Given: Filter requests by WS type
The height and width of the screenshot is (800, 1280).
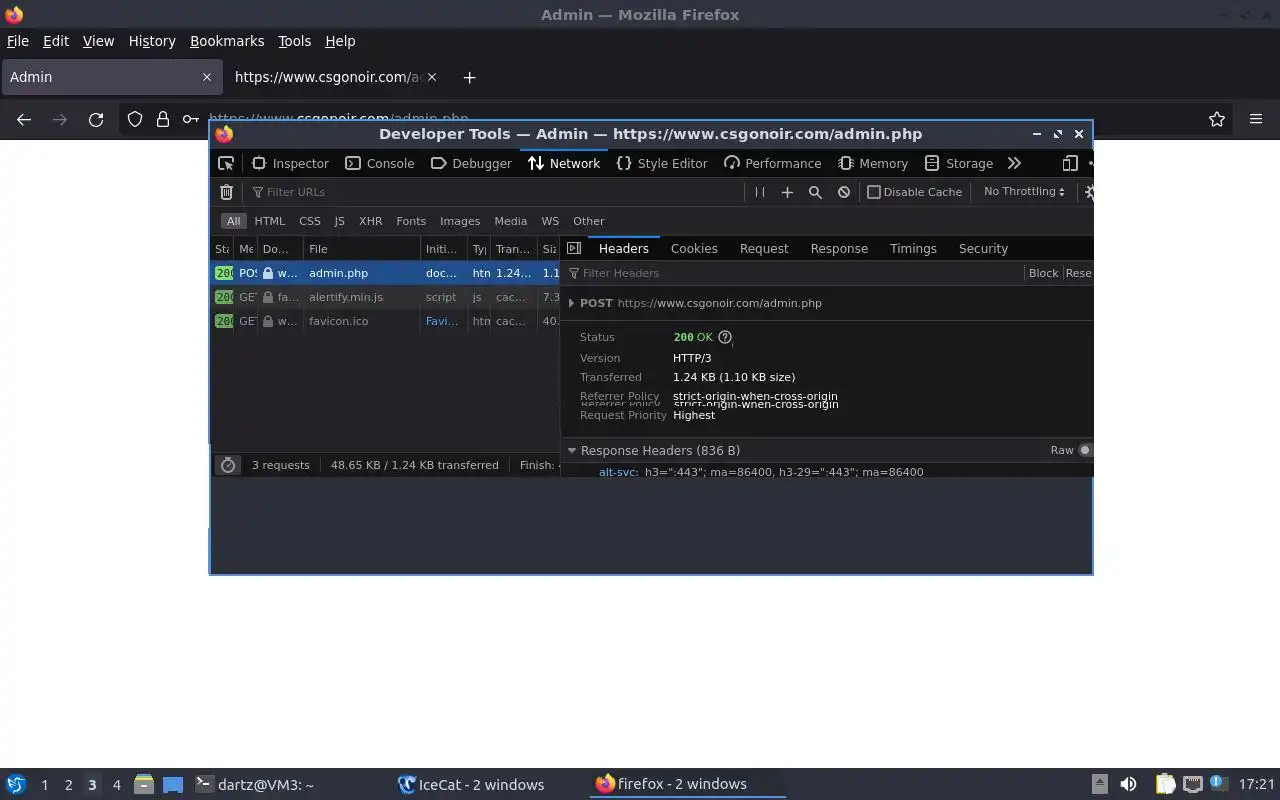Looking at the screenshot, I should tap(550, 221).
